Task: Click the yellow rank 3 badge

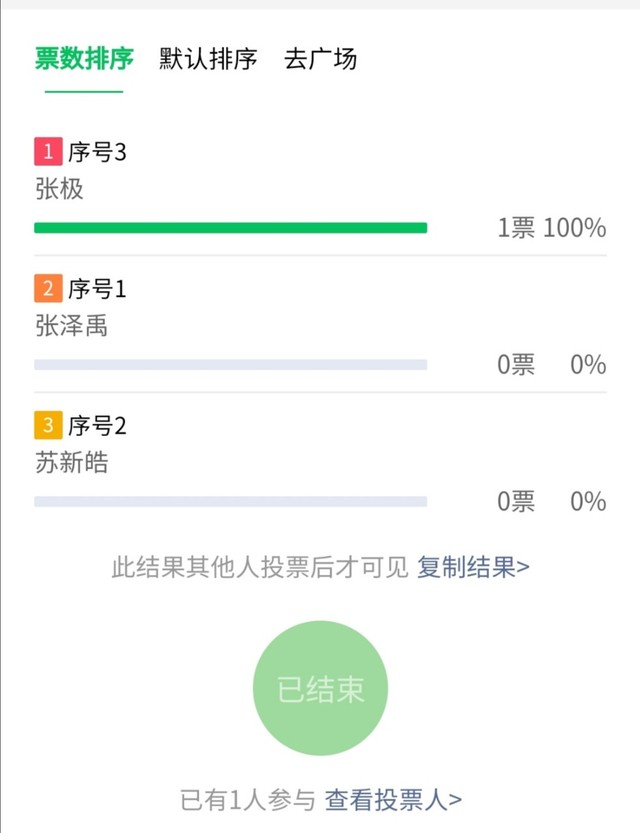Action: pos(48,426)
